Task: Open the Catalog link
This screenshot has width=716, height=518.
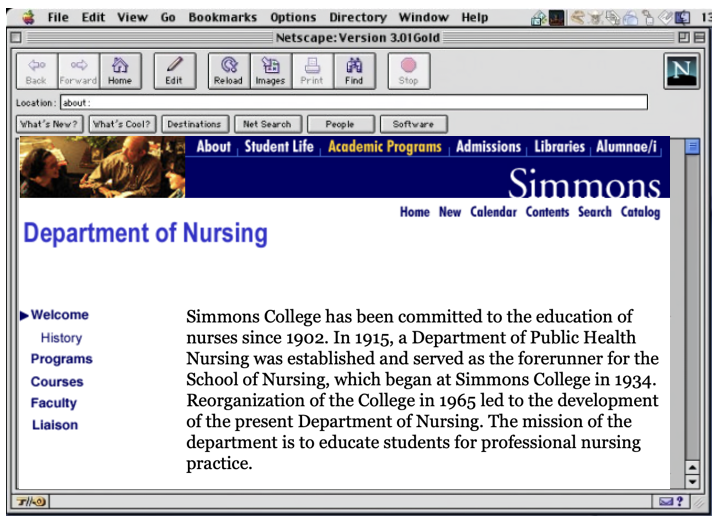Action: (640, 213)
